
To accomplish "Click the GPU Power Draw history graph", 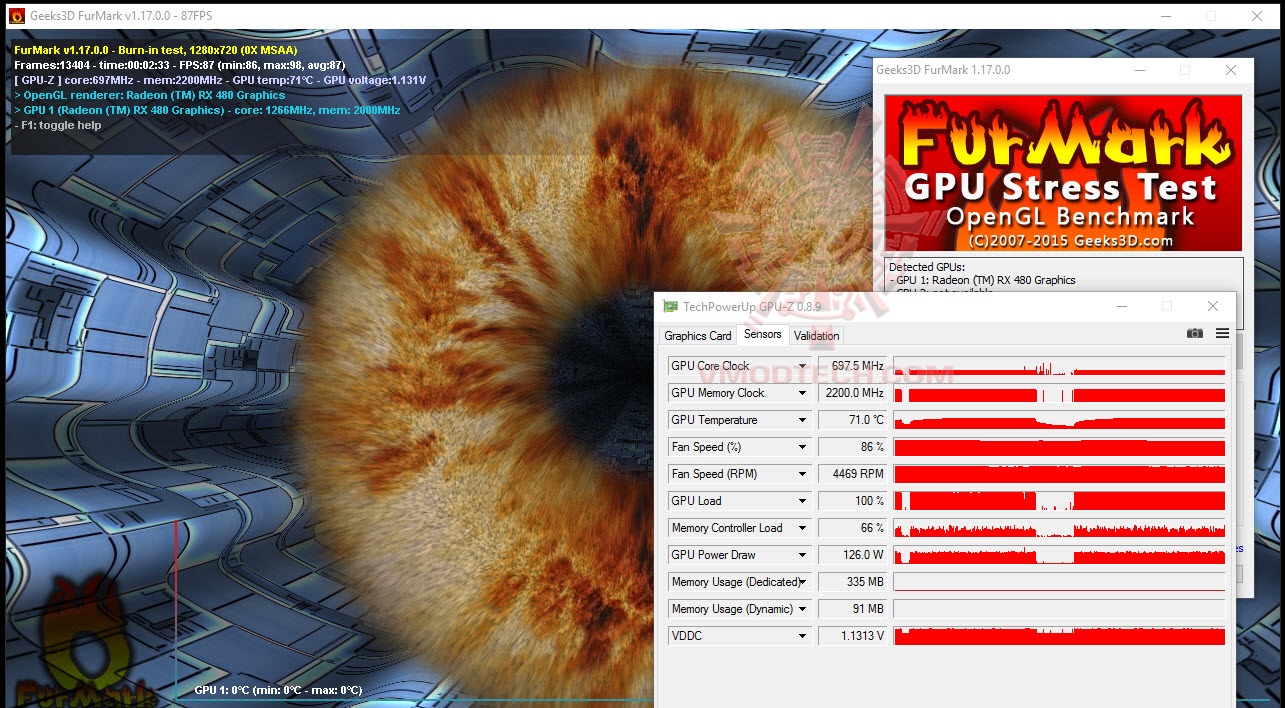I will pyautogui.click(x=1059, y=555).
